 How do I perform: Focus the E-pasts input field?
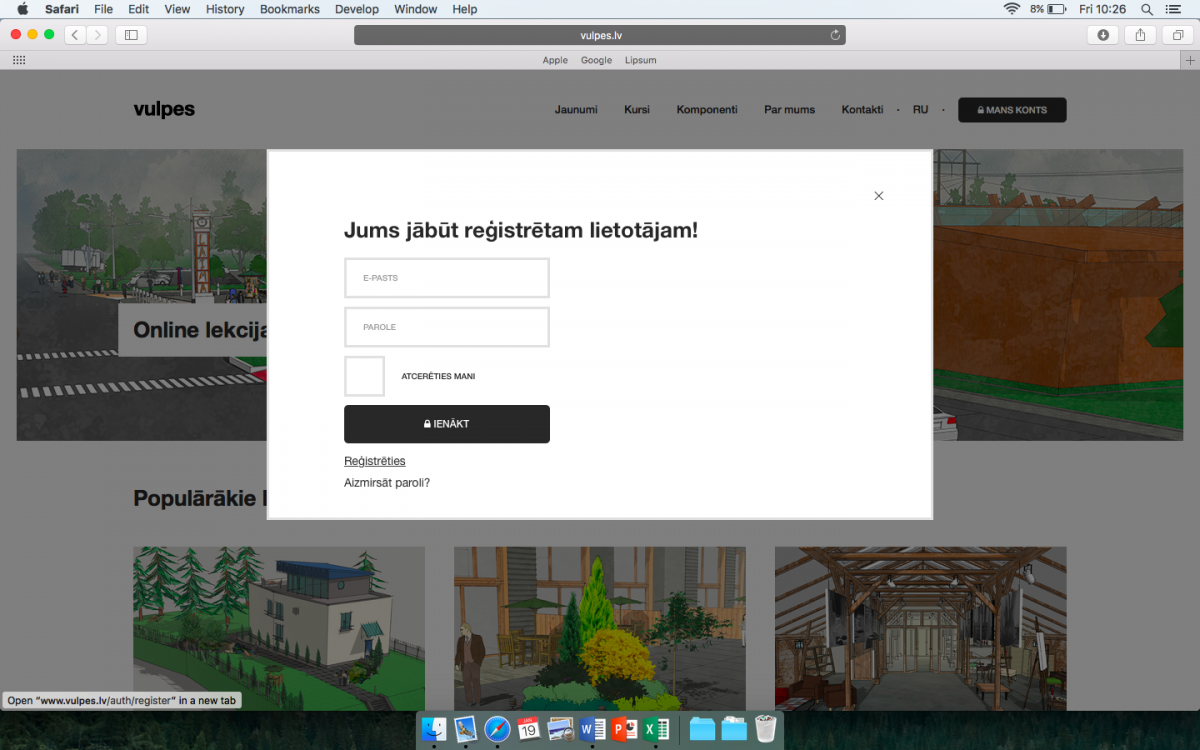pos(447,278)
